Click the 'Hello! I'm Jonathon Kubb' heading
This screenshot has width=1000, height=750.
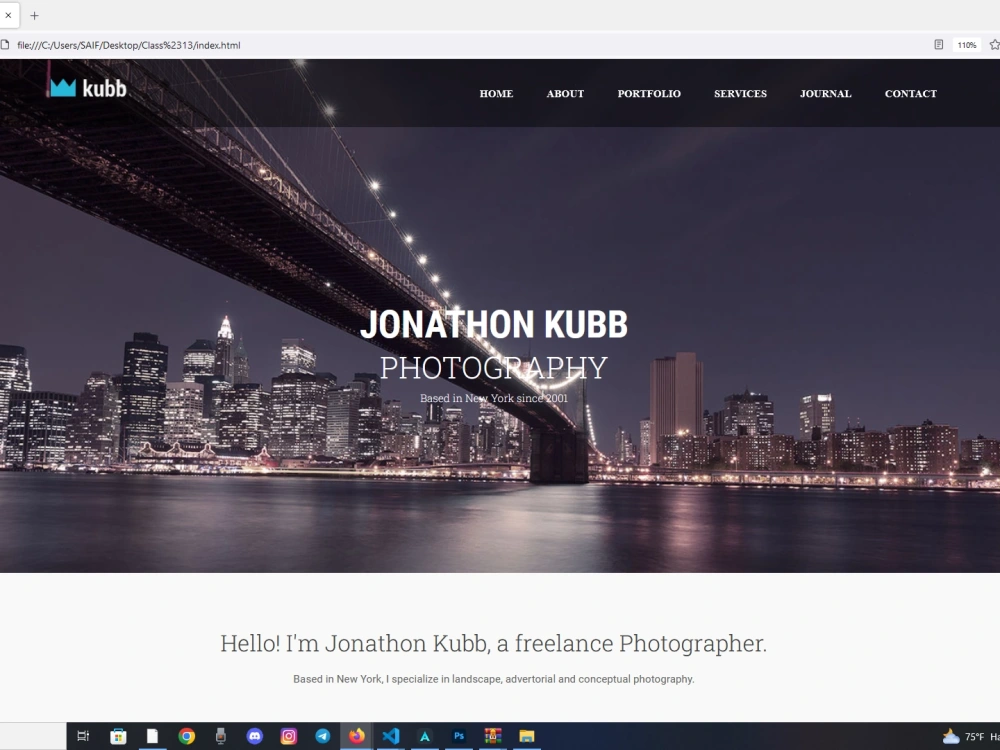tap(494, 643)
